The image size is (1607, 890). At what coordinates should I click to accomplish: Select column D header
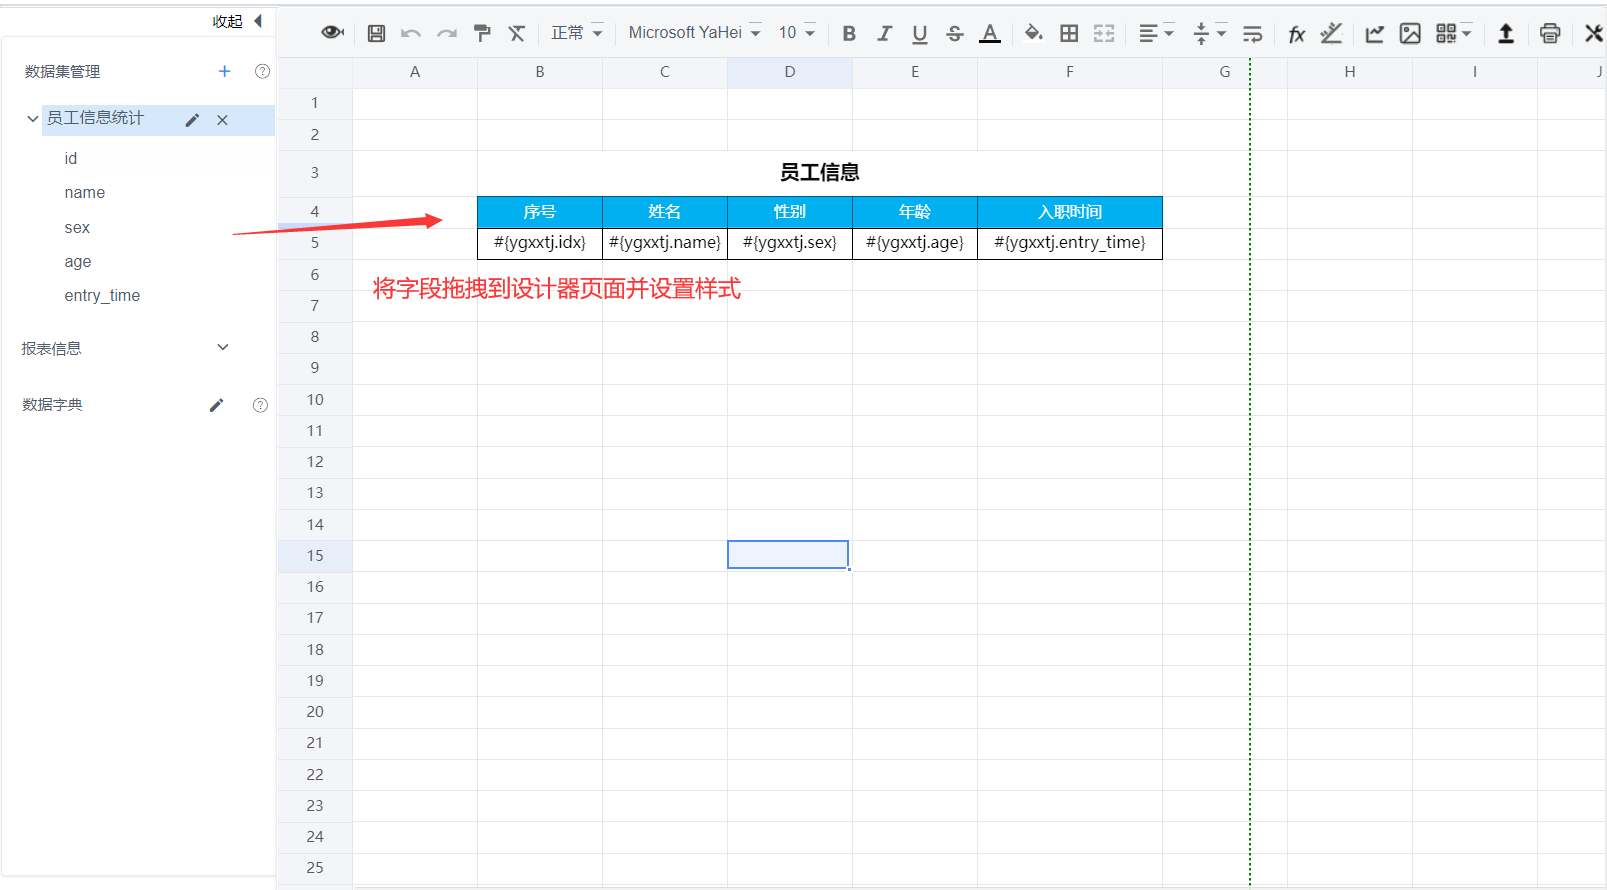tap(790, 72)
